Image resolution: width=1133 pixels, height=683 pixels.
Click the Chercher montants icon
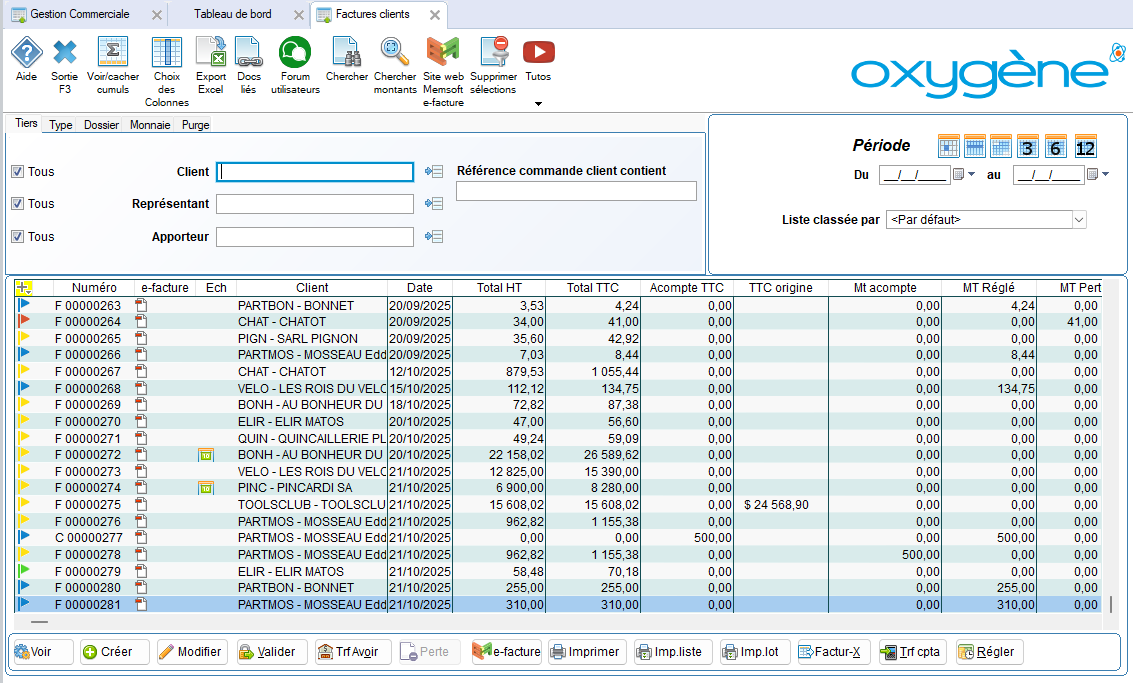point(395,53)
